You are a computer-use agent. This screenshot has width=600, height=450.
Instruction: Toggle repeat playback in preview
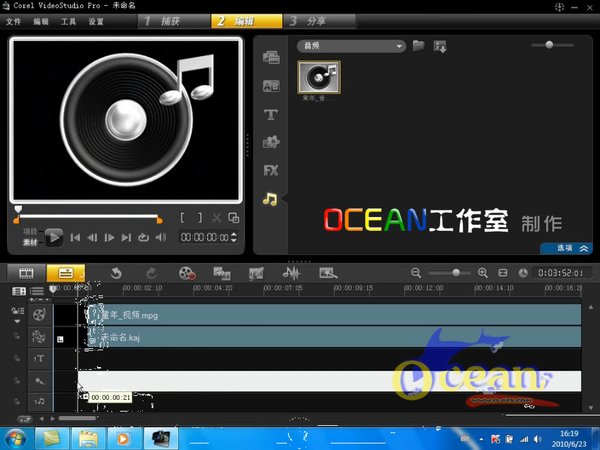point(143,237)
